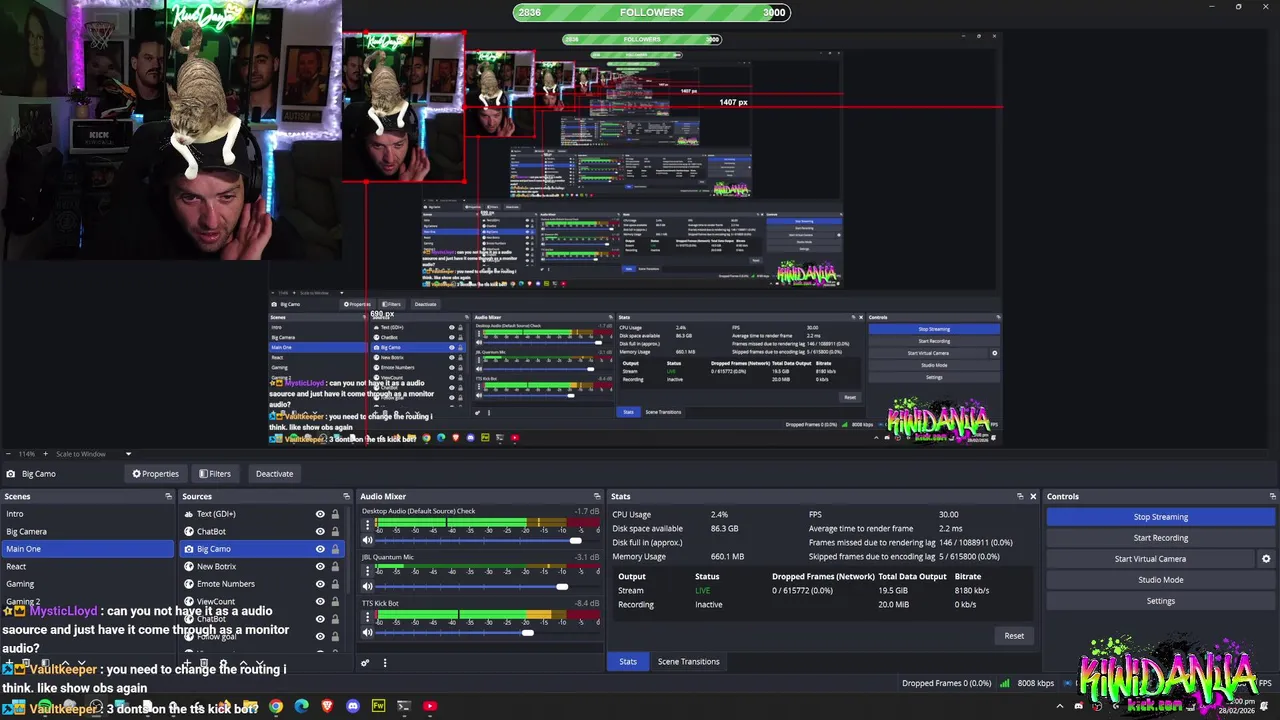Mute the TTS Kick Bot speaker icon
Screen dimensions: 1280x720
point(367,632)
